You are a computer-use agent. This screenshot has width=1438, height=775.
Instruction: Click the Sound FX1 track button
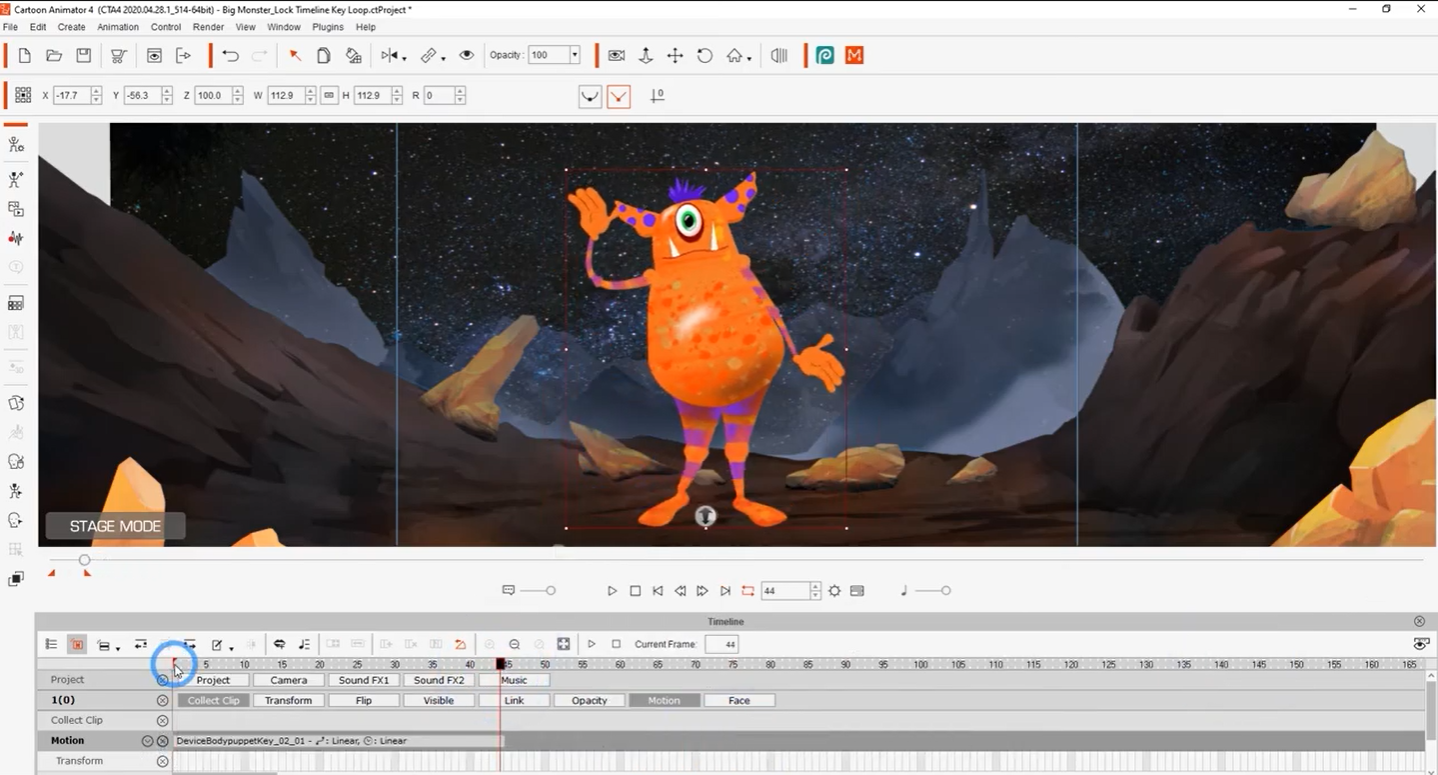click(x=364, y=680)
